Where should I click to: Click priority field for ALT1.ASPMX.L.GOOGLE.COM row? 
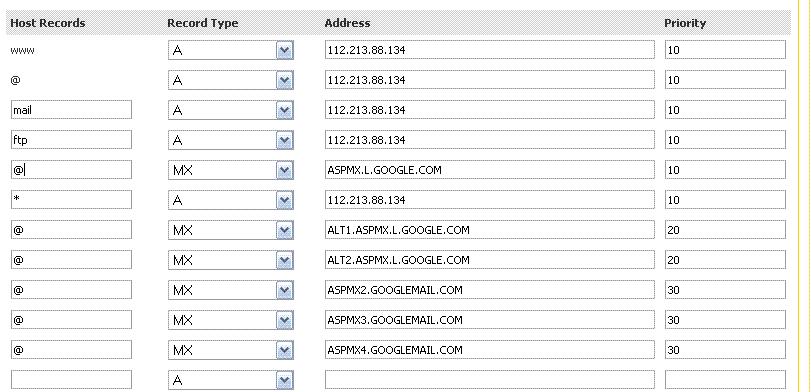tap(725, 230)
